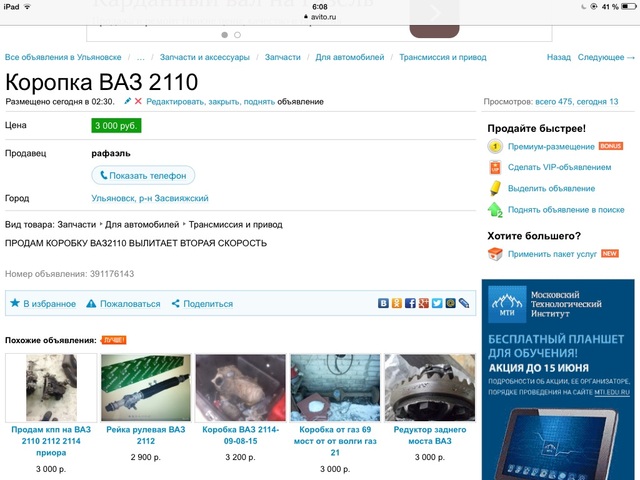Screen dimensions: 640x480
Task: Share the ad on Facebook
Action: pyautogui.click(x=410, y=303)
